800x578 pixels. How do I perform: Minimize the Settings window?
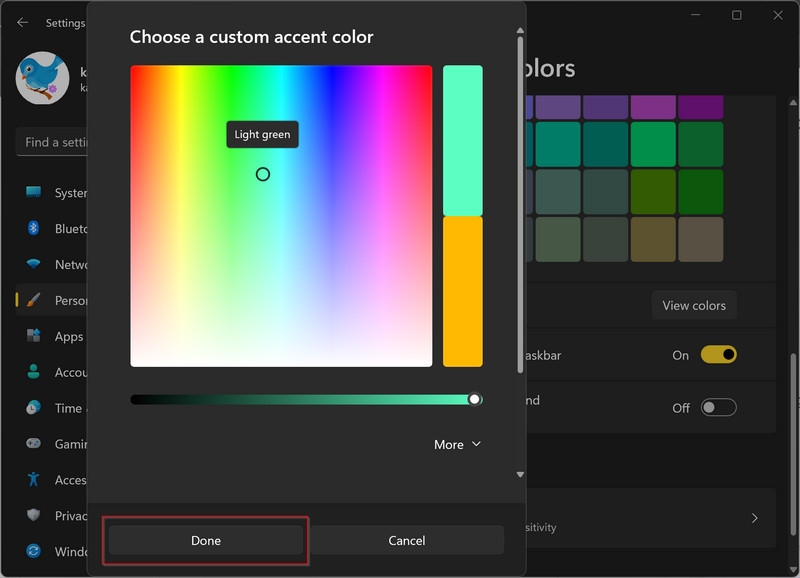695,15
